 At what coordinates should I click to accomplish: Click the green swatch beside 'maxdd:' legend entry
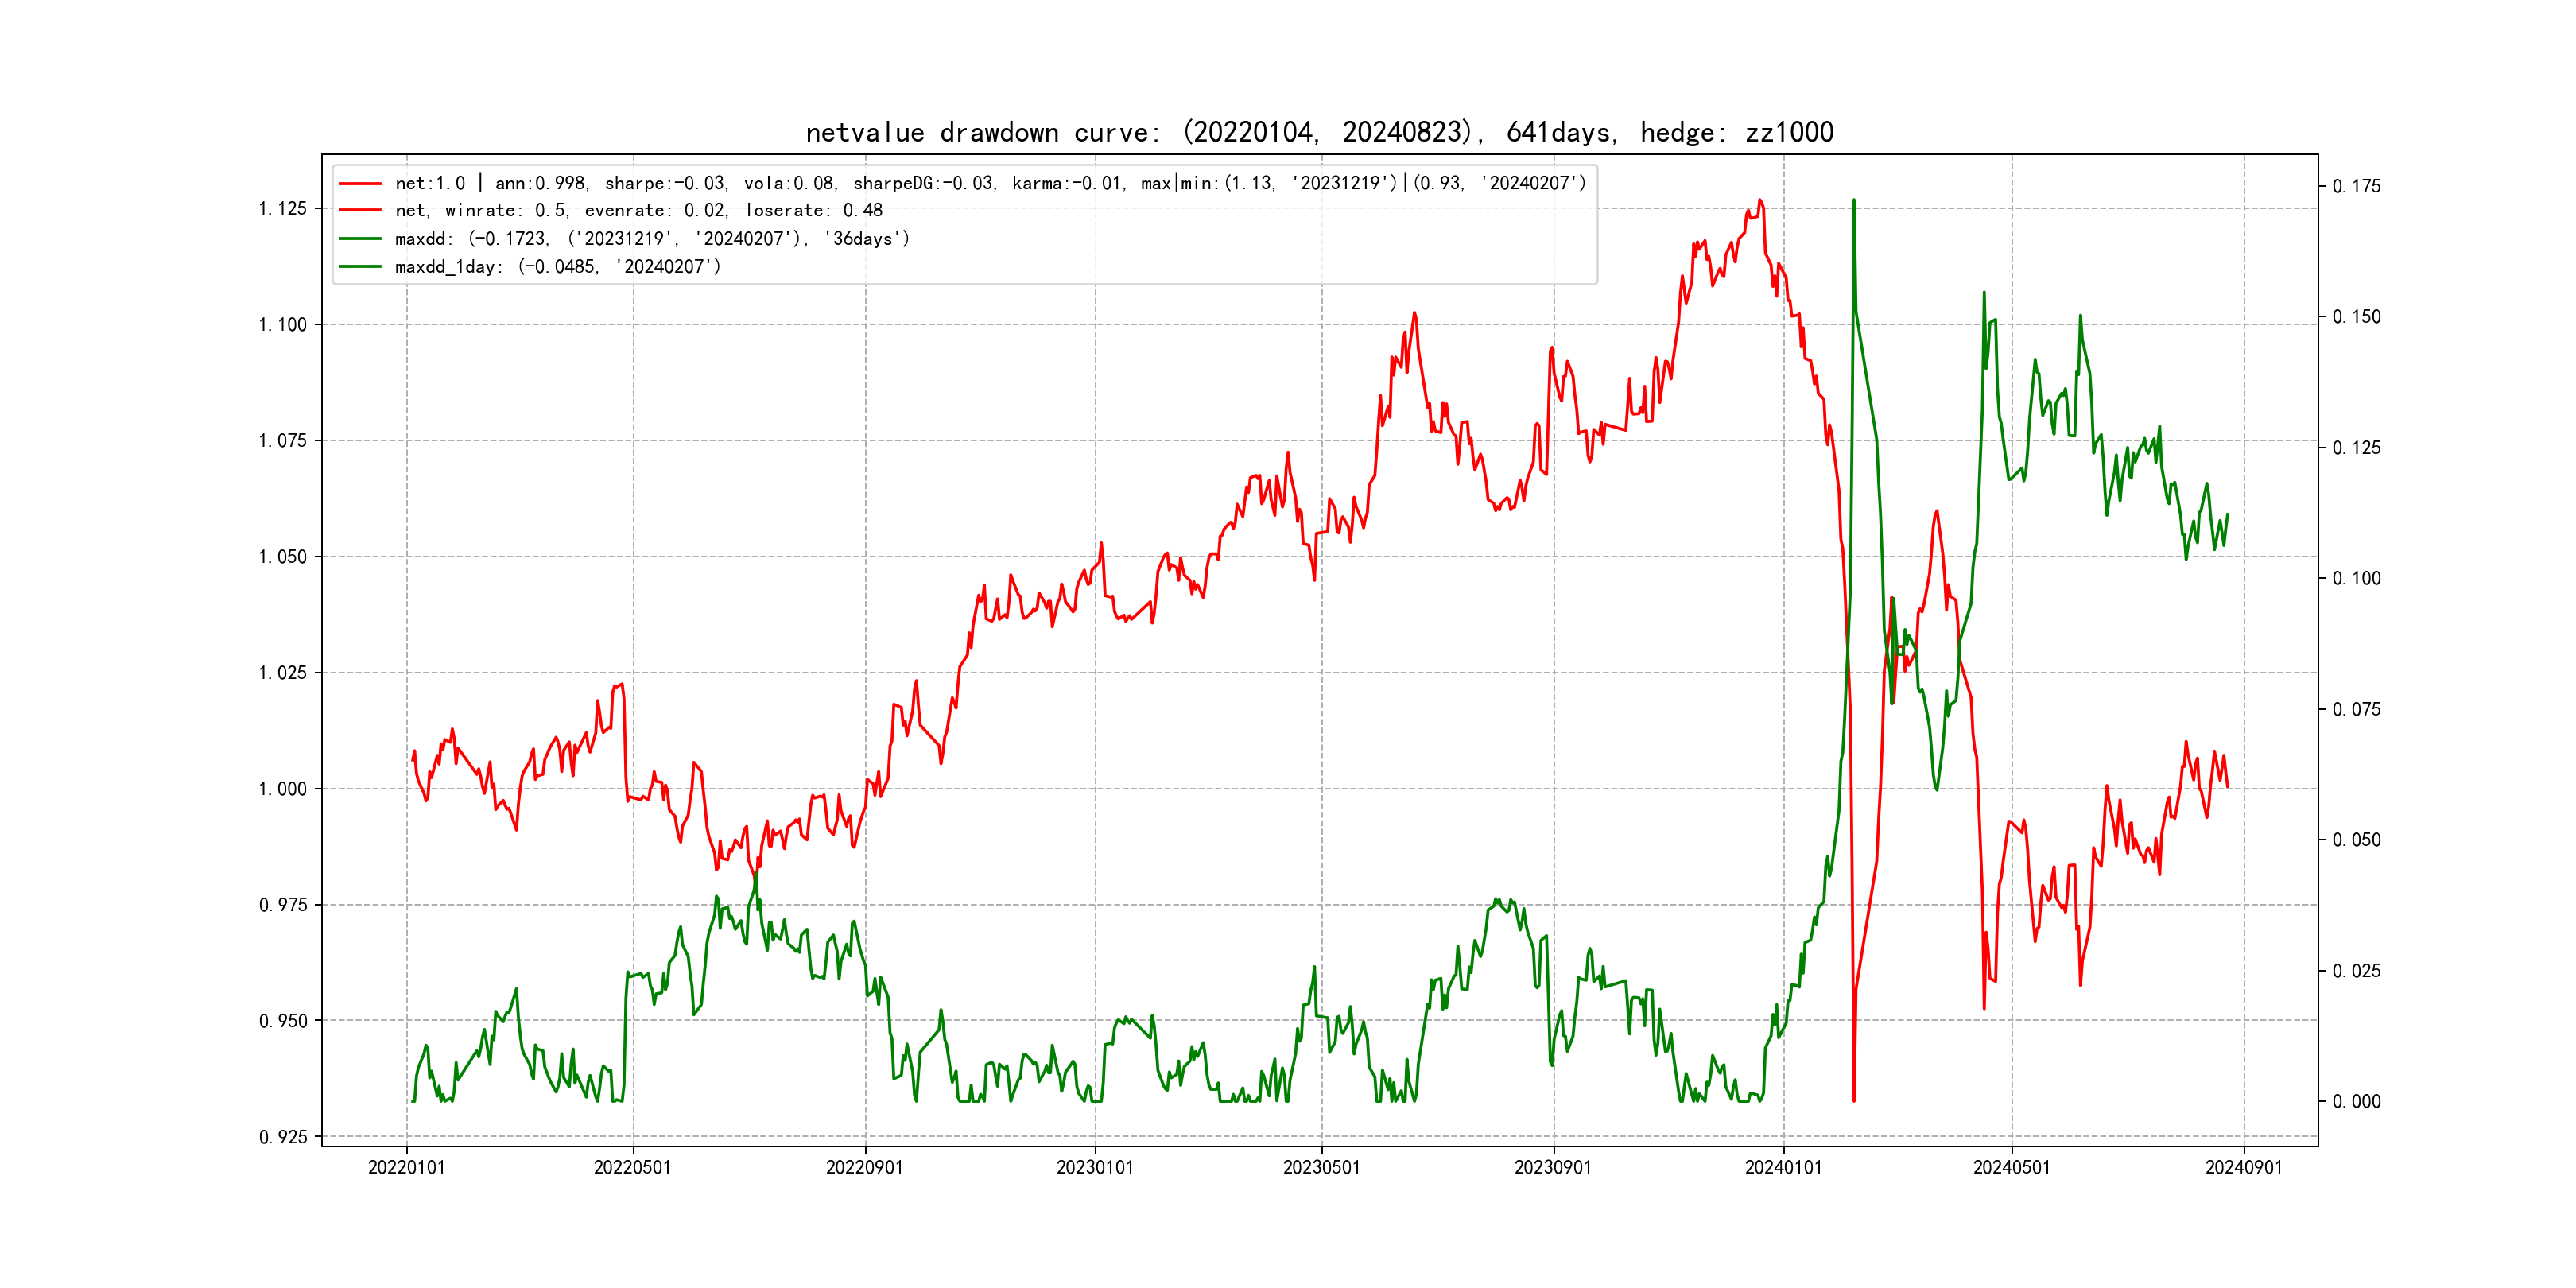(360, 239)
